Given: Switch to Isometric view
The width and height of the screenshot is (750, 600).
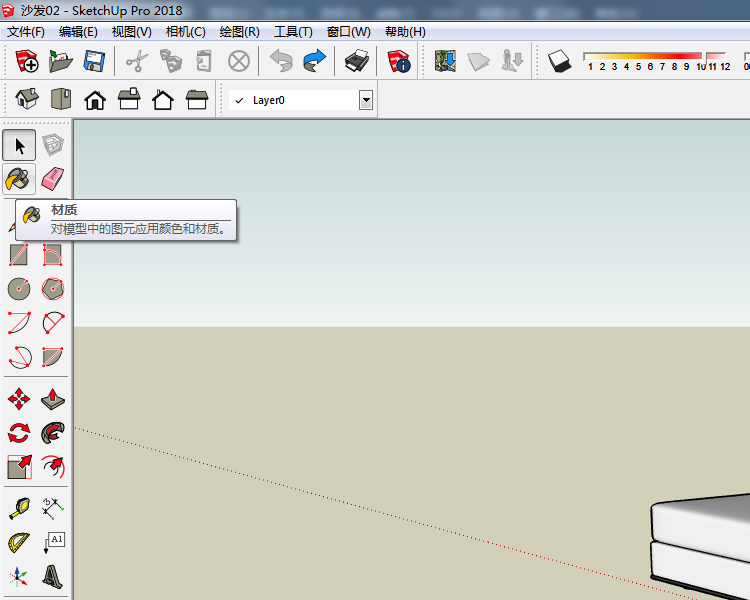Looking at the screenshot, I should [28, 100].
